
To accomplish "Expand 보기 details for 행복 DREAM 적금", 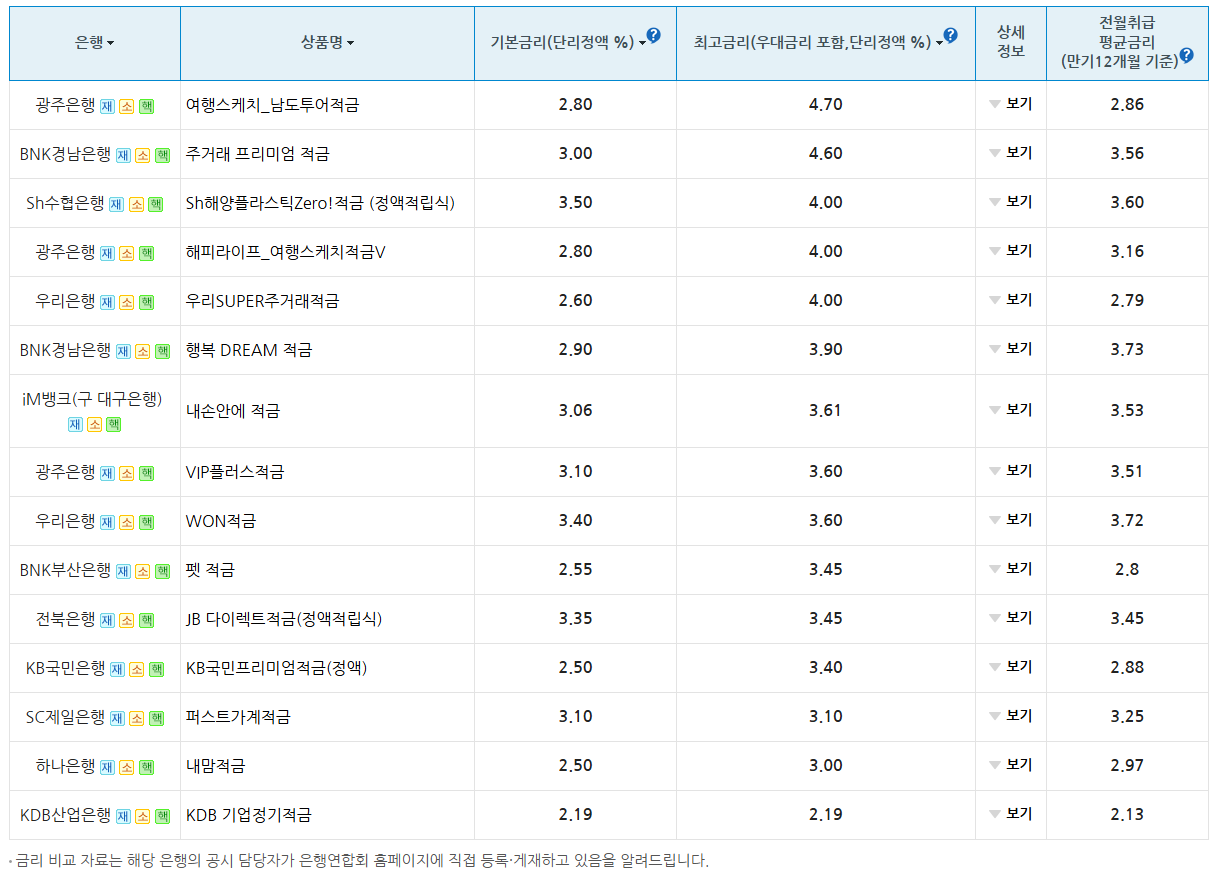I will click(x=1011, y=349).
